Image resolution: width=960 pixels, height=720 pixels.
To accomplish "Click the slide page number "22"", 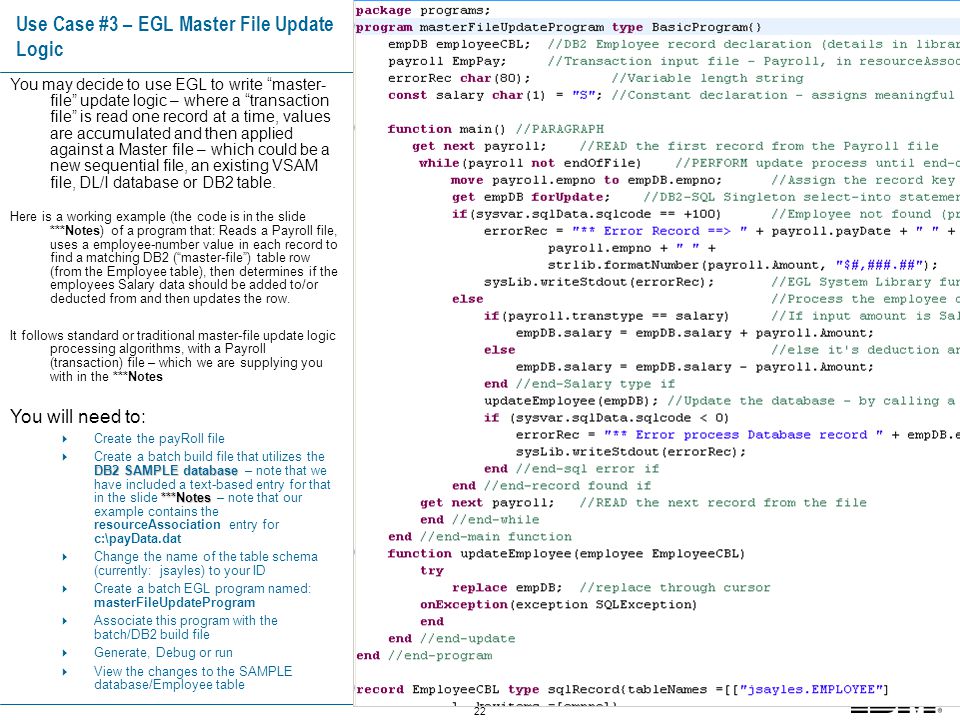I will pyautogui.click(x=479, y=711).
